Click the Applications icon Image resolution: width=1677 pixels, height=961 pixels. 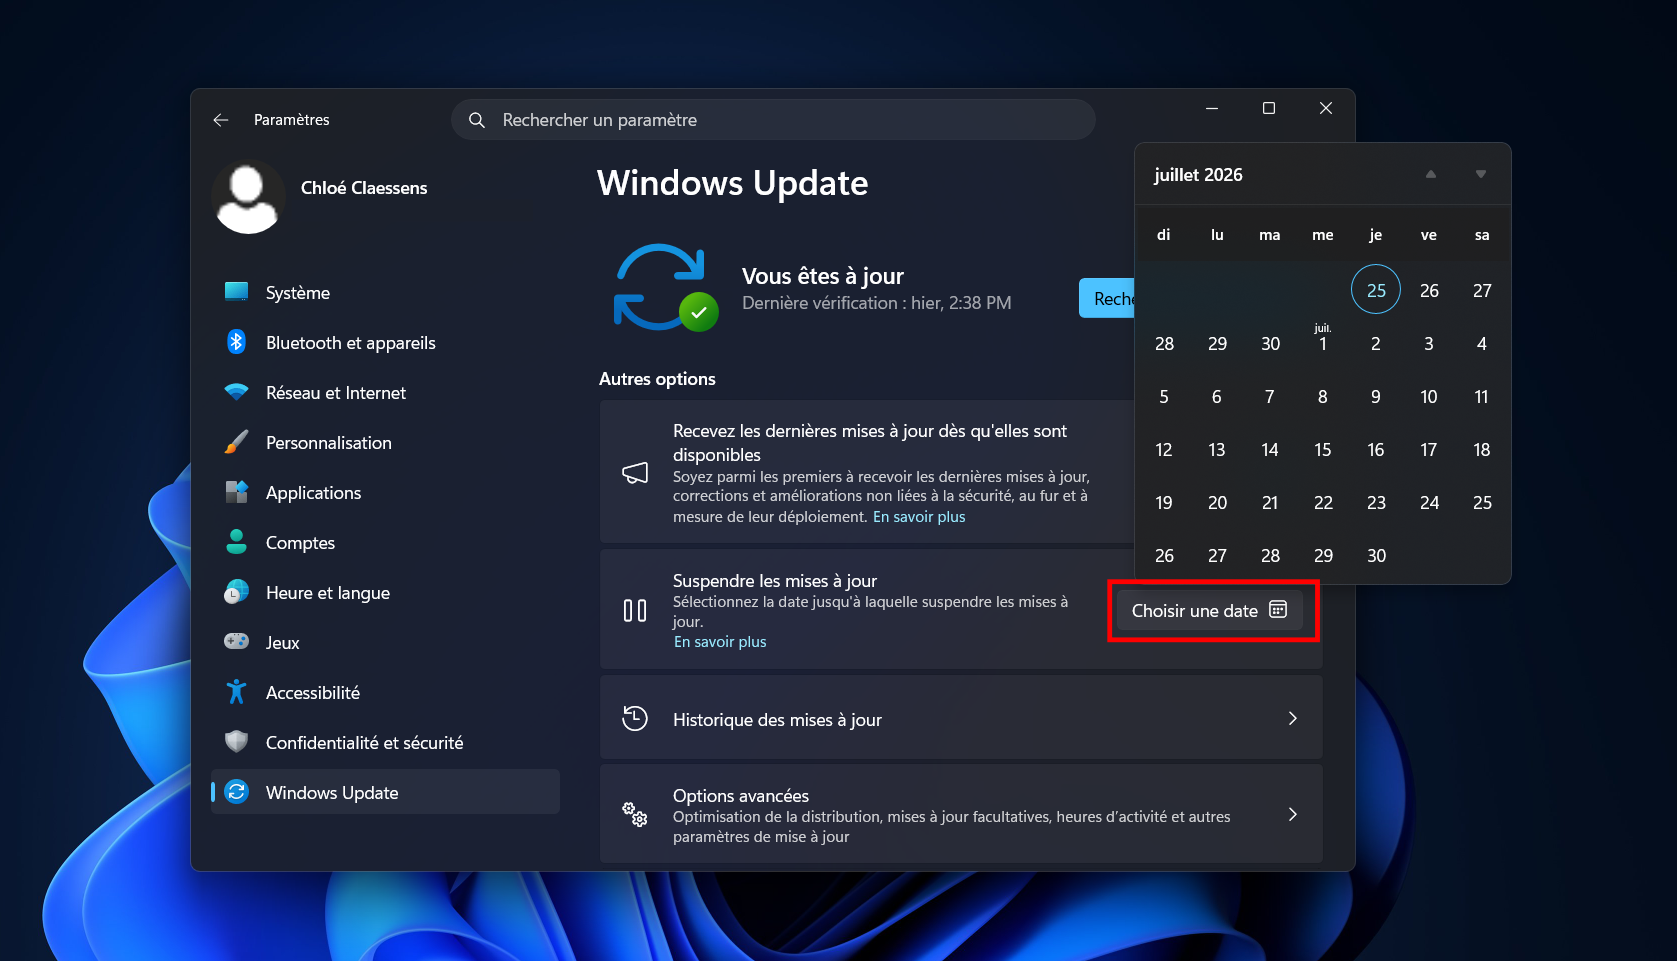237,492
